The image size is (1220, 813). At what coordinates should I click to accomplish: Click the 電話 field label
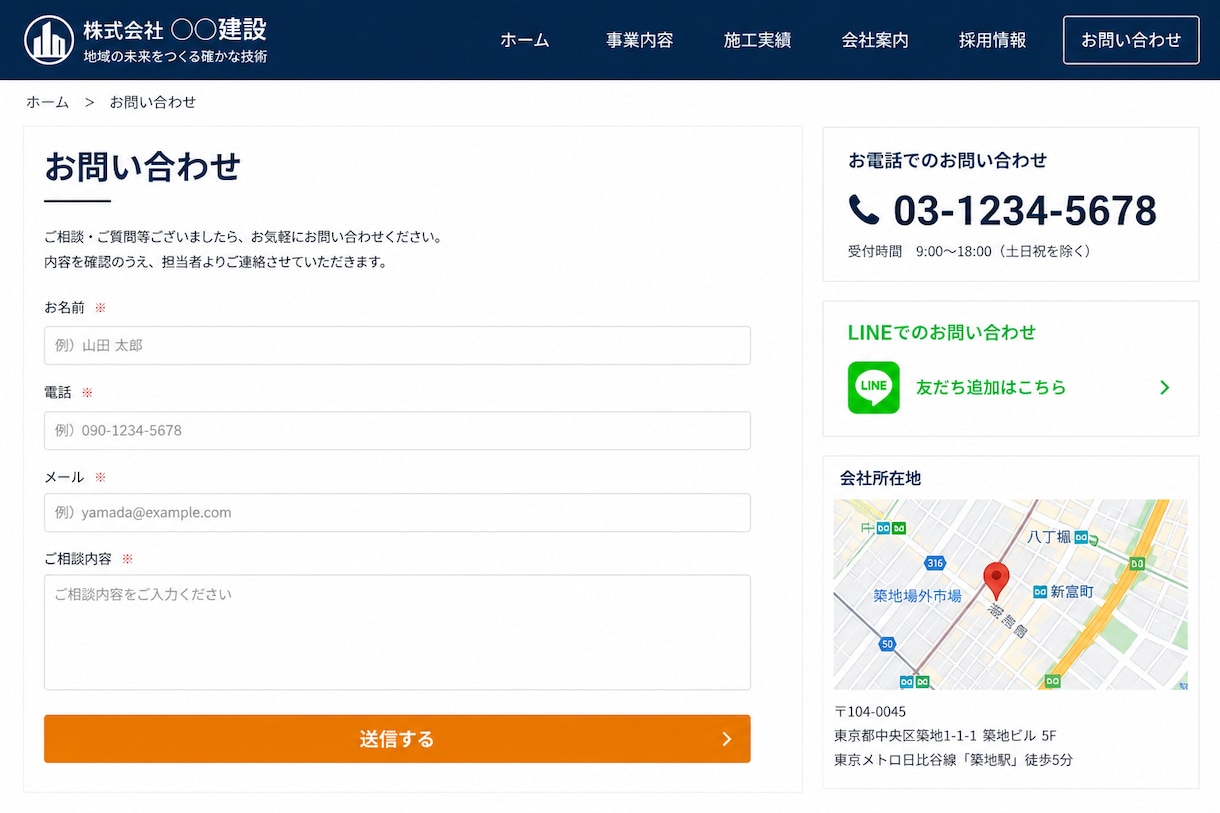pyautogui.click(x=58, y=393)
